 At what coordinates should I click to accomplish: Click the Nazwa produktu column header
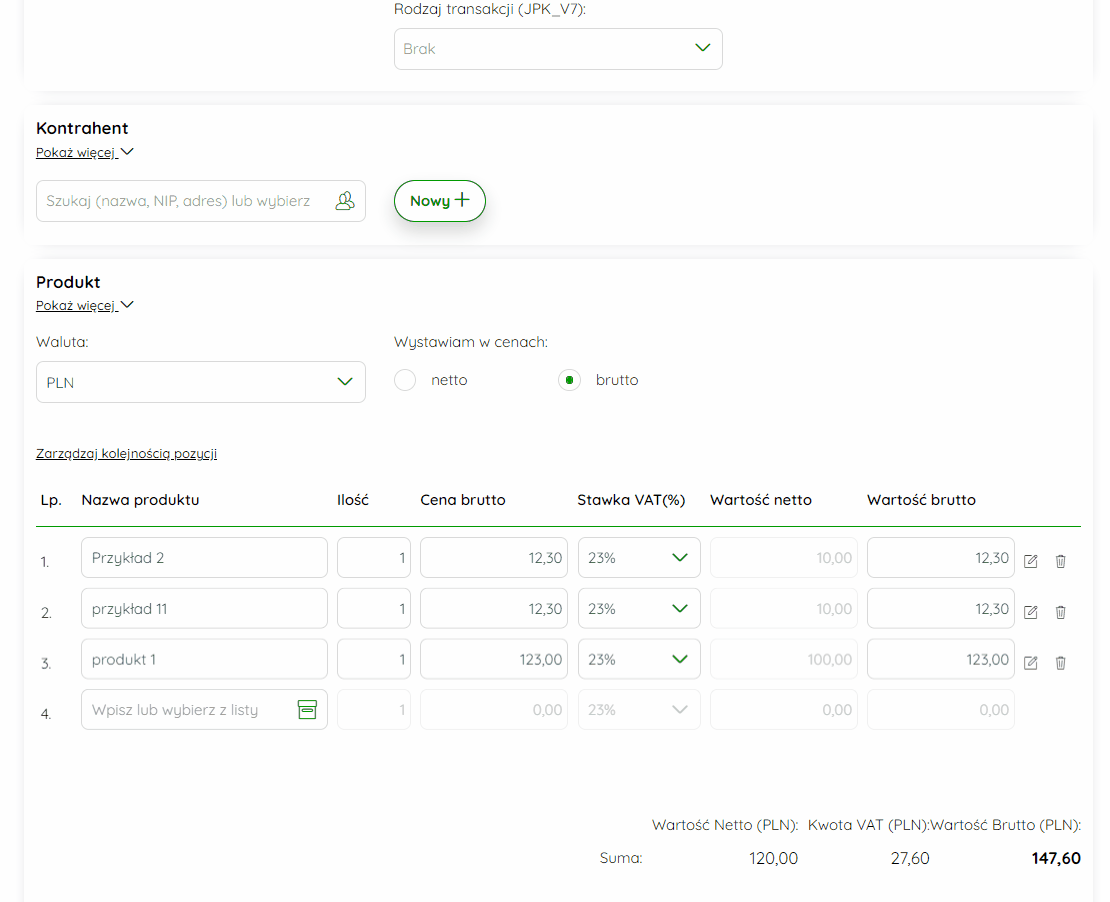140,500
